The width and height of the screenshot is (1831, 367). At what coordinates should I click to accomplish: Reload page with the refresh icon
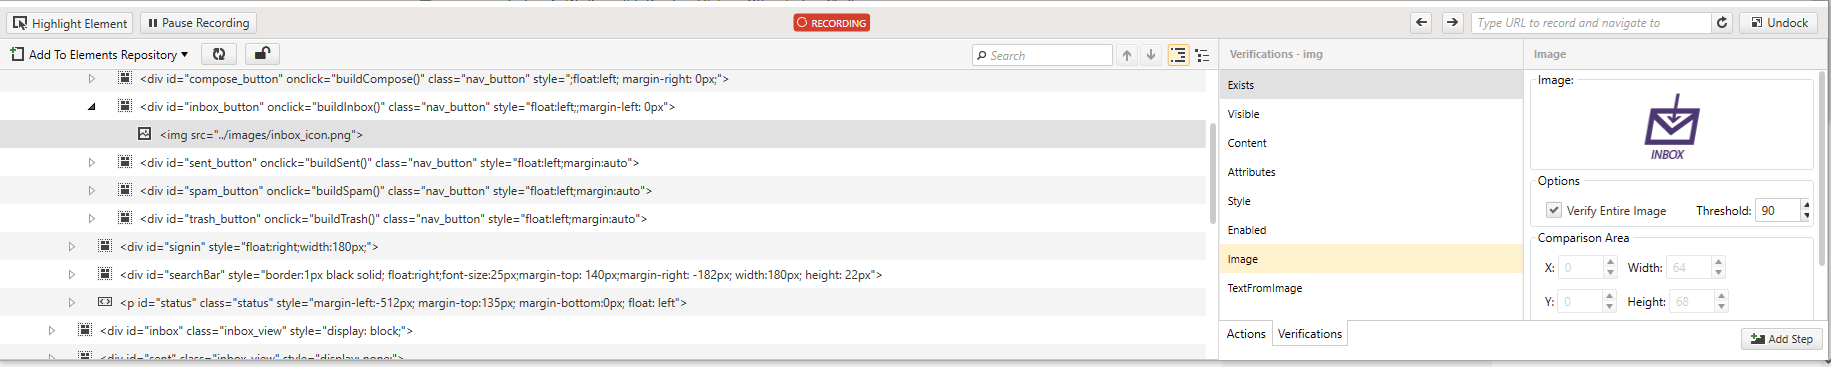1721,23
